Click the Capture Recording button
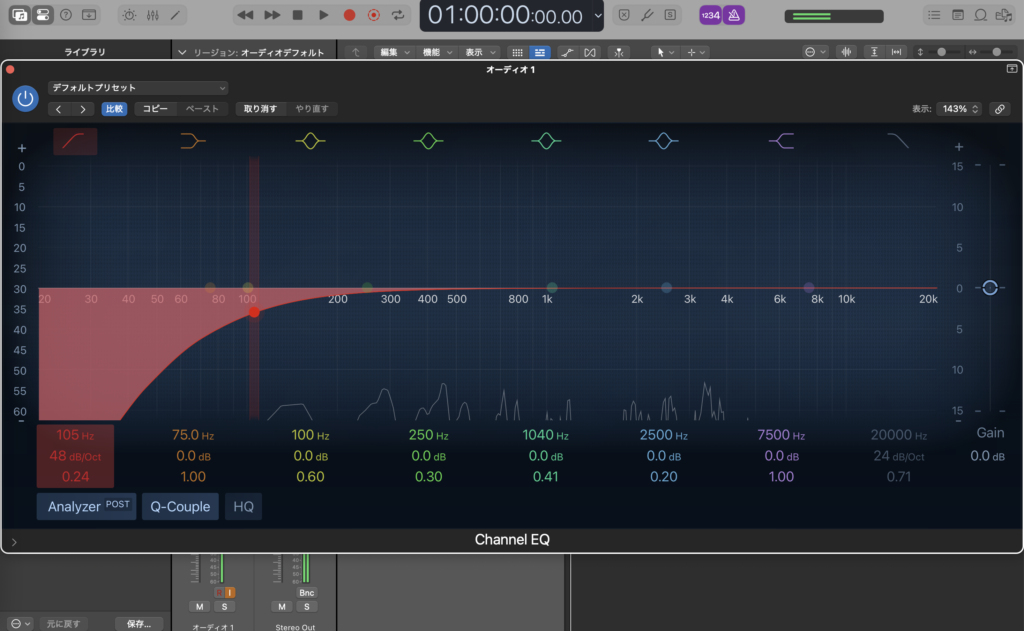Screen dimensions: 1024x631 (x=374, y=15)
